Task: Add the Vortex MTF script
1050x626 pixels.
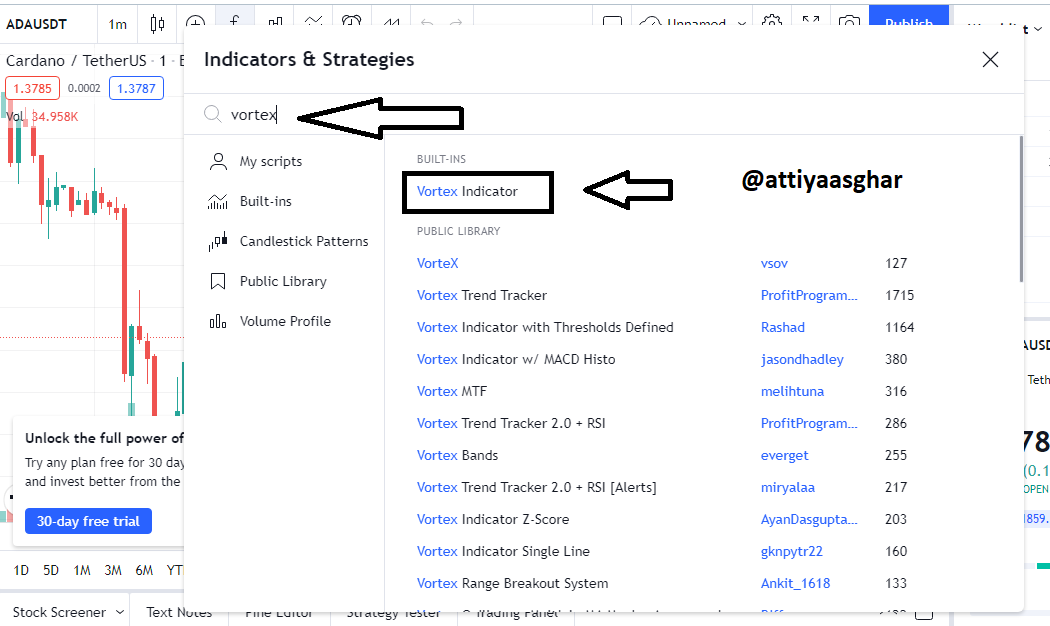Action: pos(452,392)
